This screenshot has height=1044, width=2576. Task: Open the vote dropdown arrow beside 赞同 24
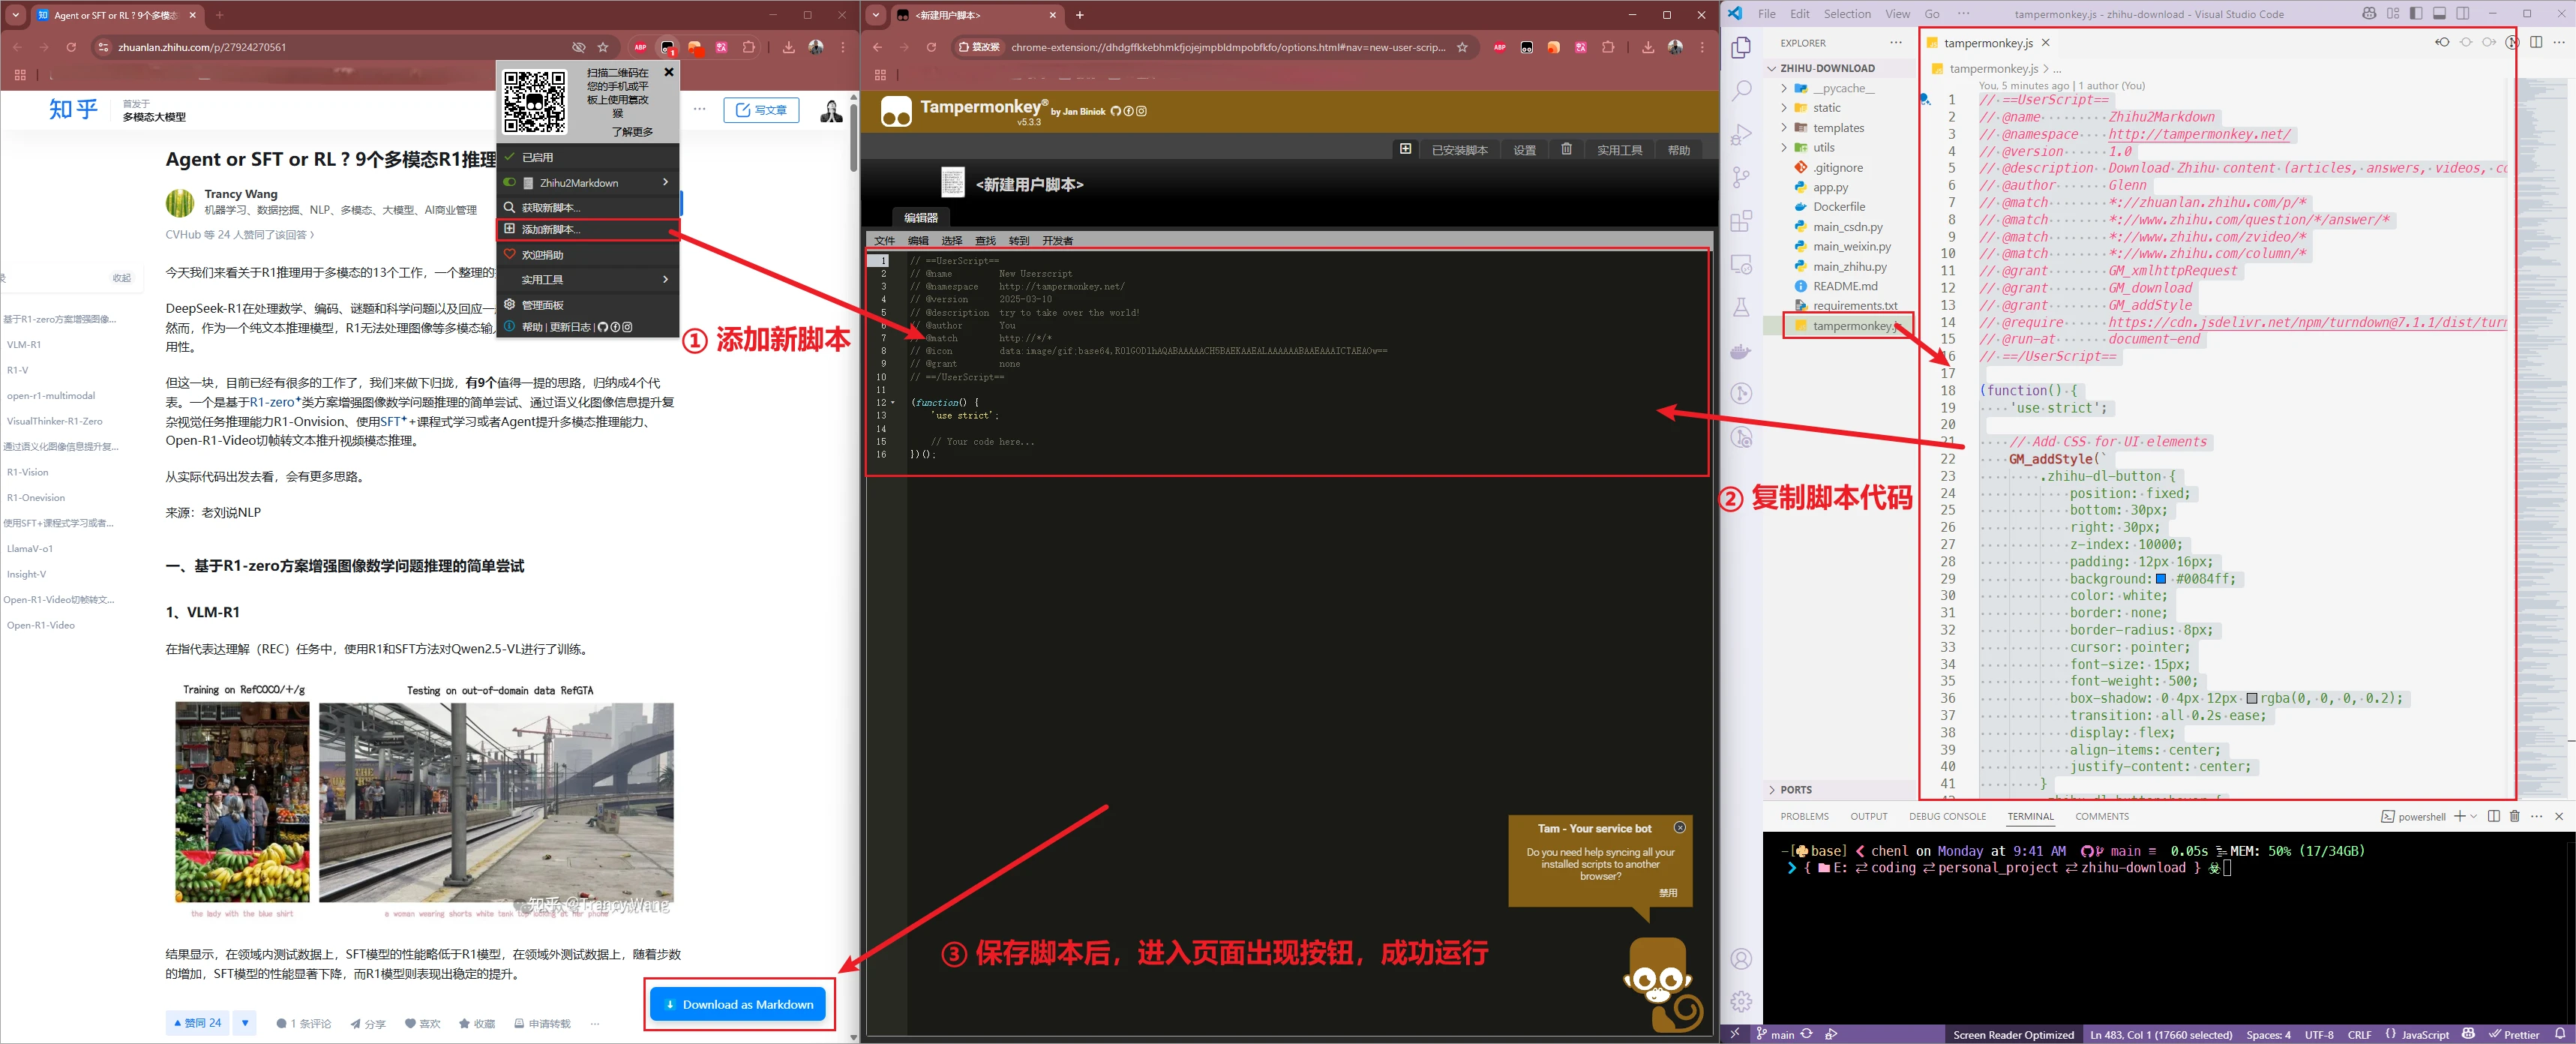245,1023
